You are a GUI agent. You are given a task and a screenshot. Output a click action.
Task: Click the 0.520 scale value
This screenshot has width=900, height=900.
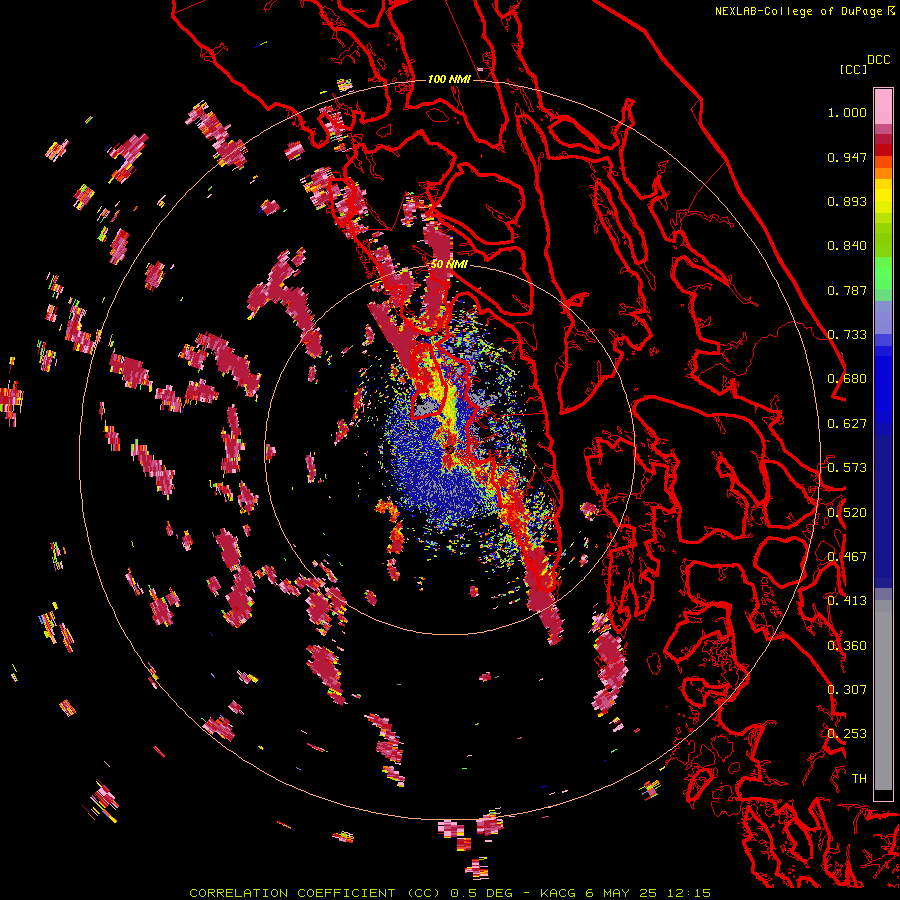click(847, 513)
